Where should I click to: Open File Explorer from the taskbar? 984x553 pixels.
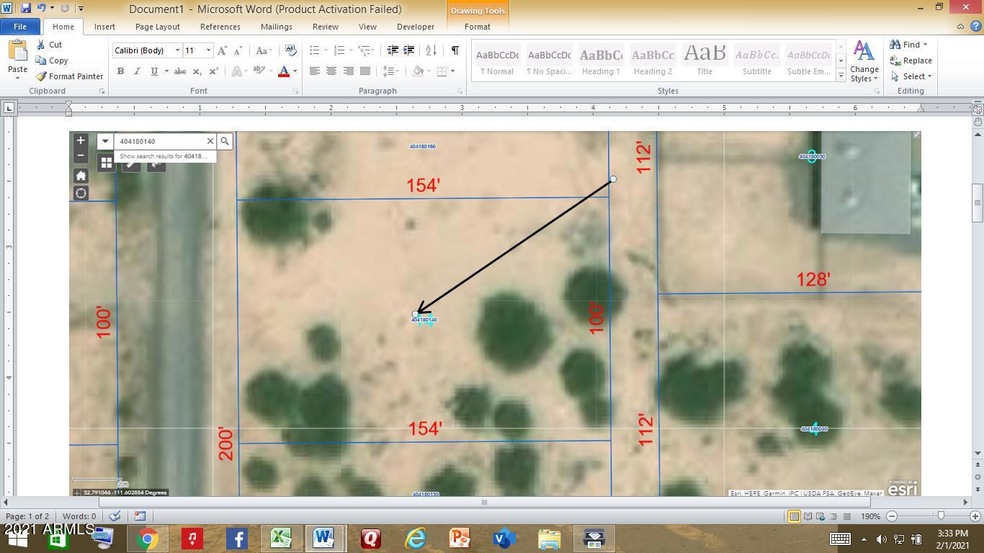(x=549, y=539)
